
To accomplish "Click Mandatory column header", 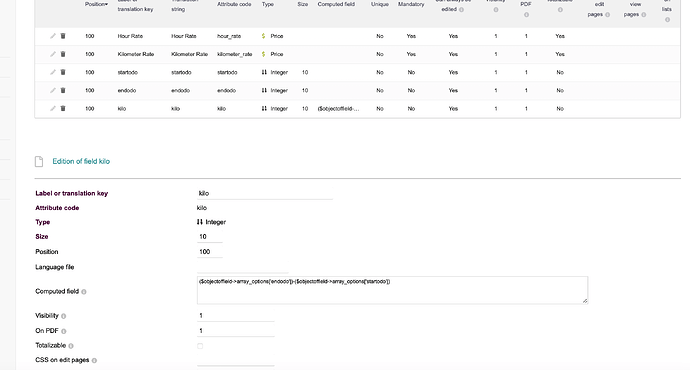I will [411, 4].
